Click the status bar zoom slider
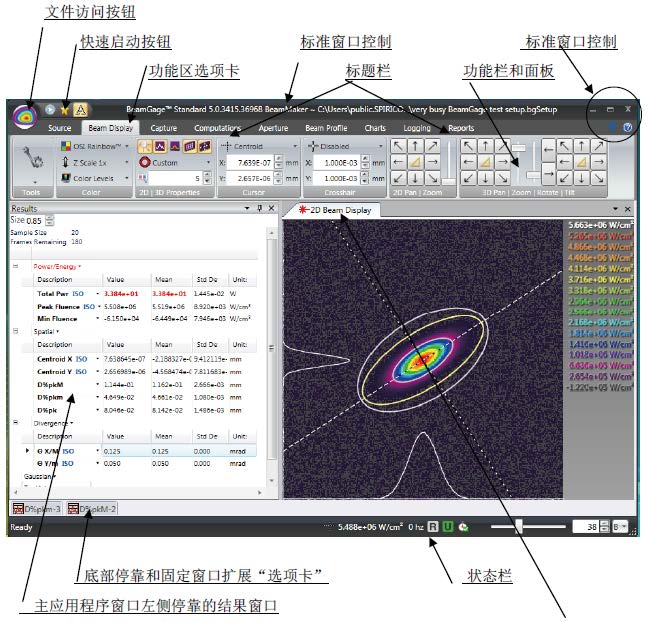651x622 pixels. [532, 526]
